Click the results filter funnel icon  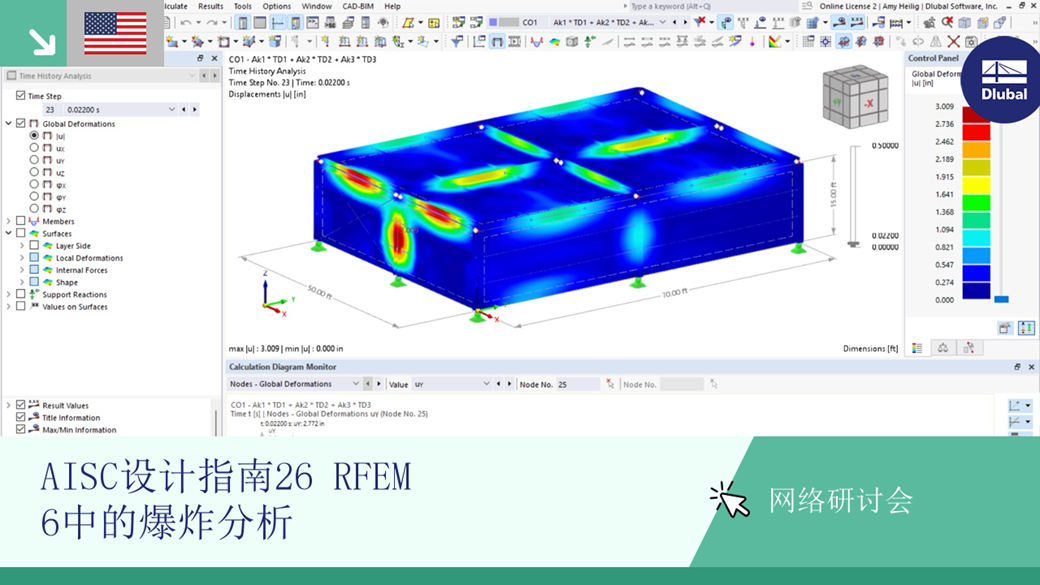coord(457,42)
